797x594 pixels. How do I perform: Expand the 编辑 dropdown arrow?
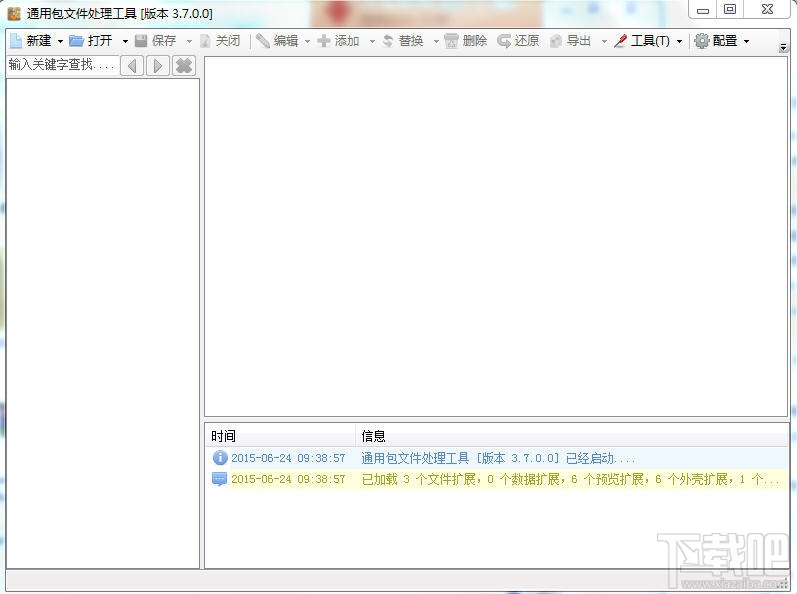click(307, 41)
